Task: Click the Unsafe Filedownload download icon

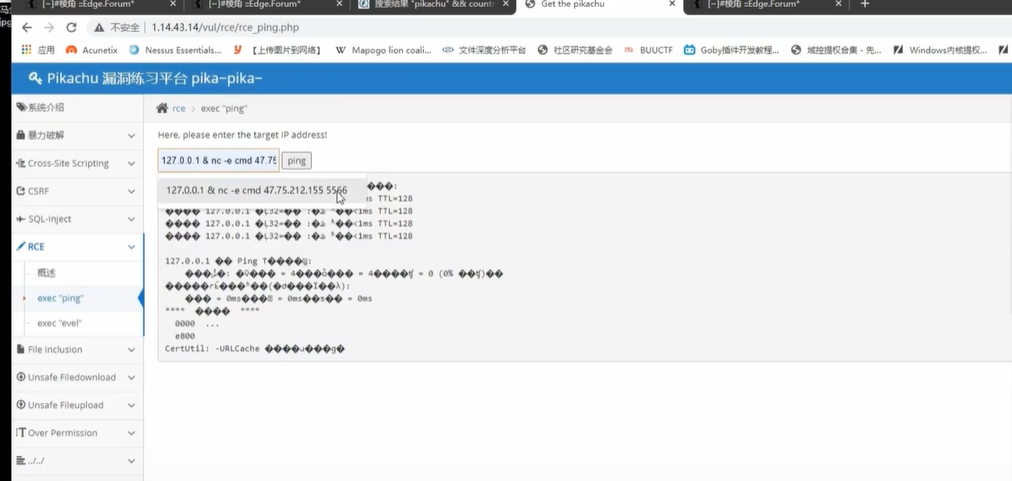Action: coord(21,377)
